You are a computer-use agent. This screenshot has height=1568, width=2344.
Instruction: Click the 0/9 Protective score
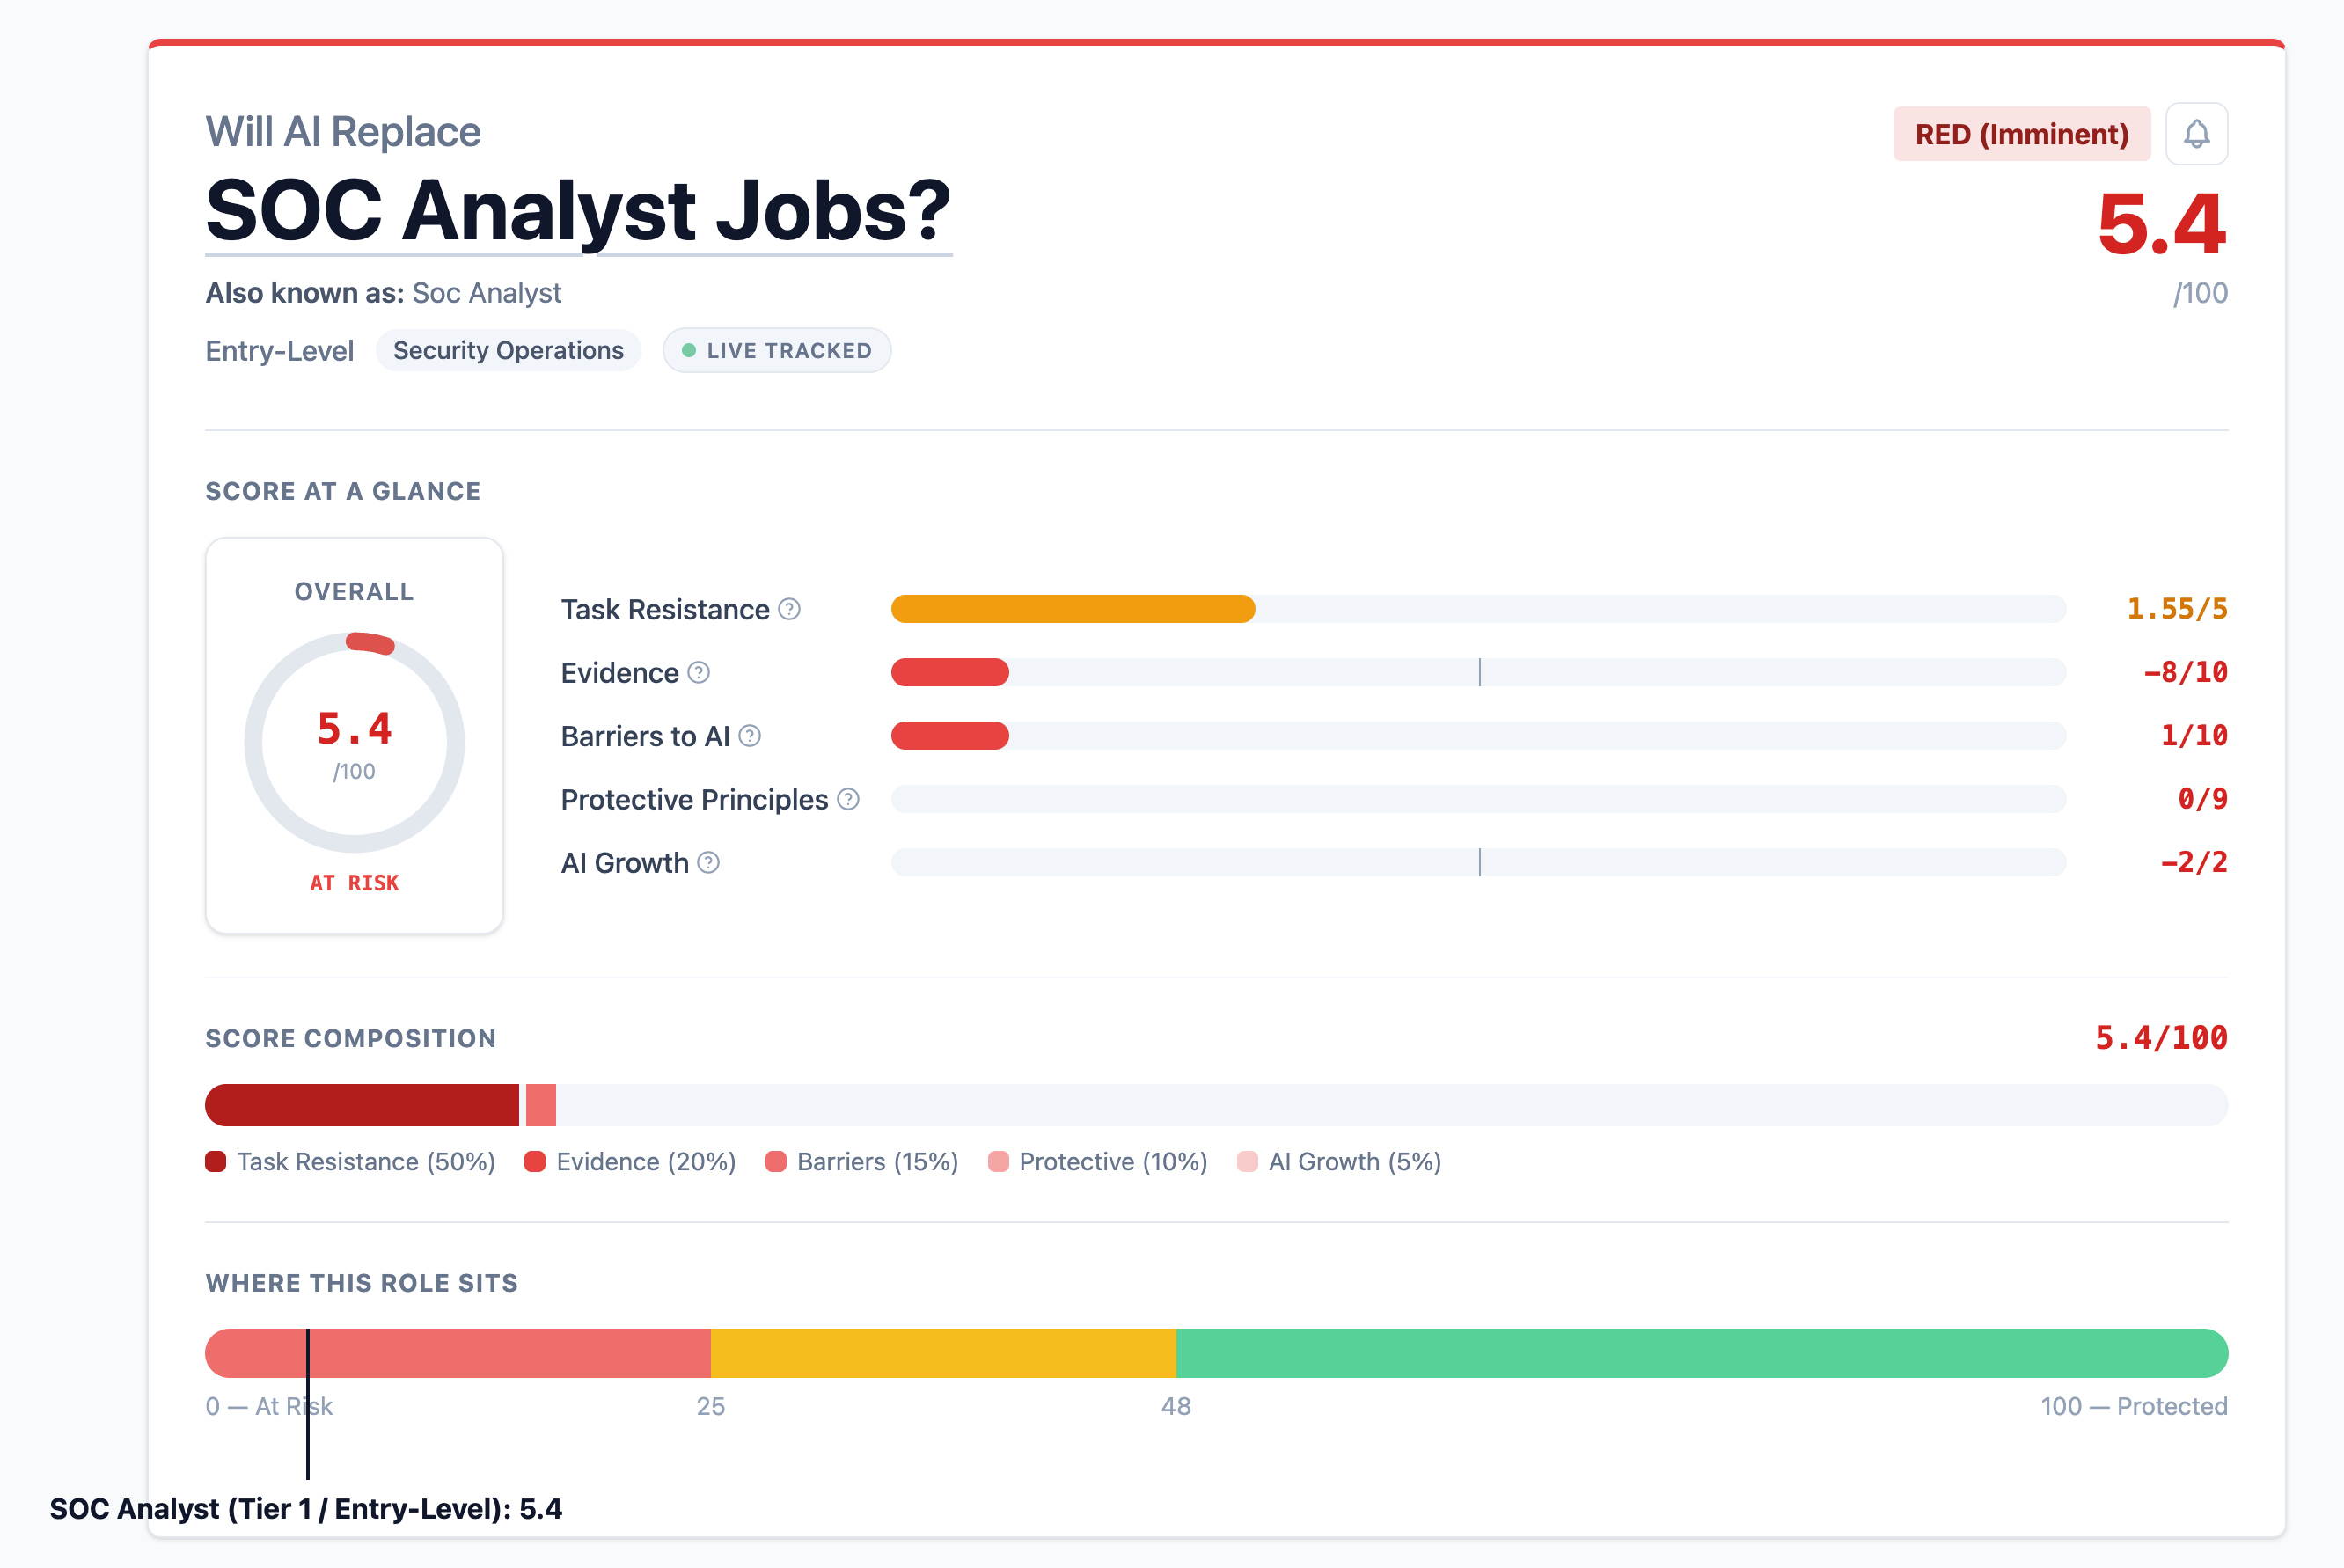[2203, 799]
